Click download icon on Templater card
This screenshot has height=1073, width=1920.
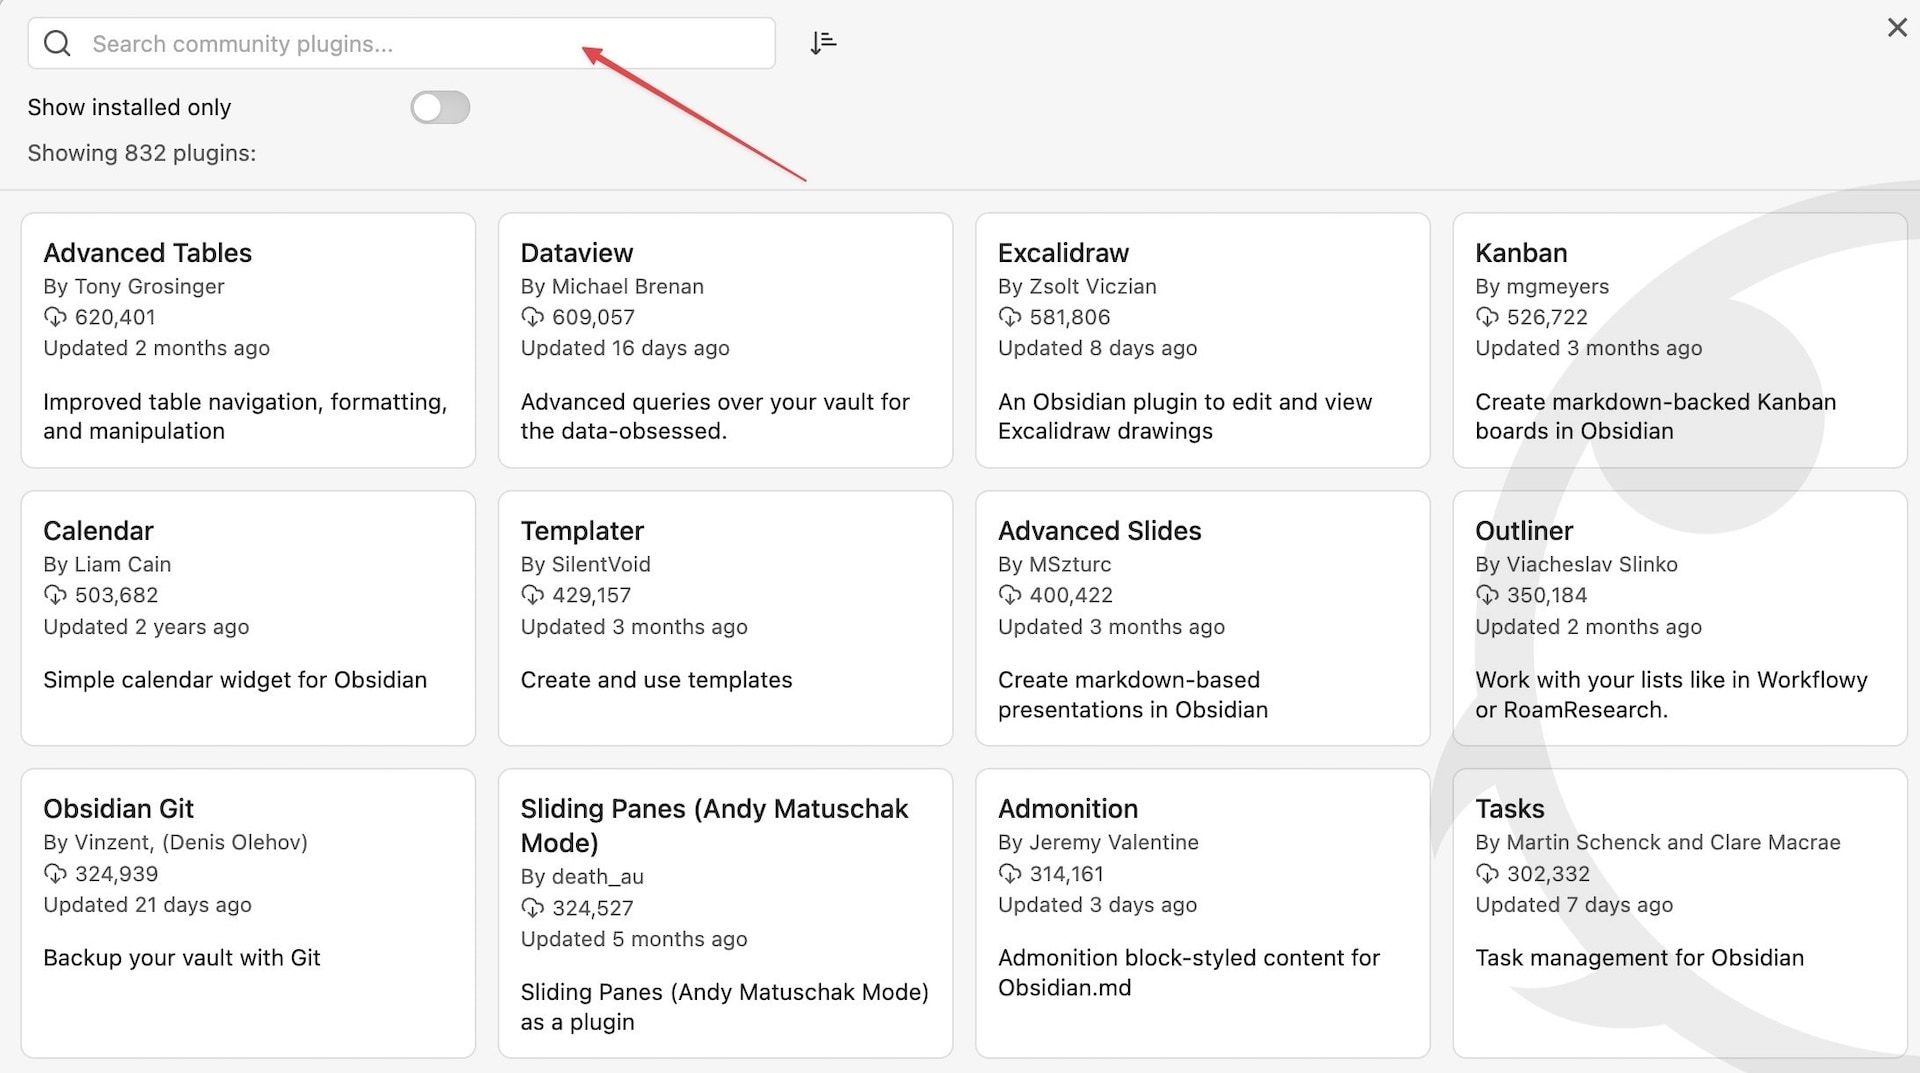point(532,595)
